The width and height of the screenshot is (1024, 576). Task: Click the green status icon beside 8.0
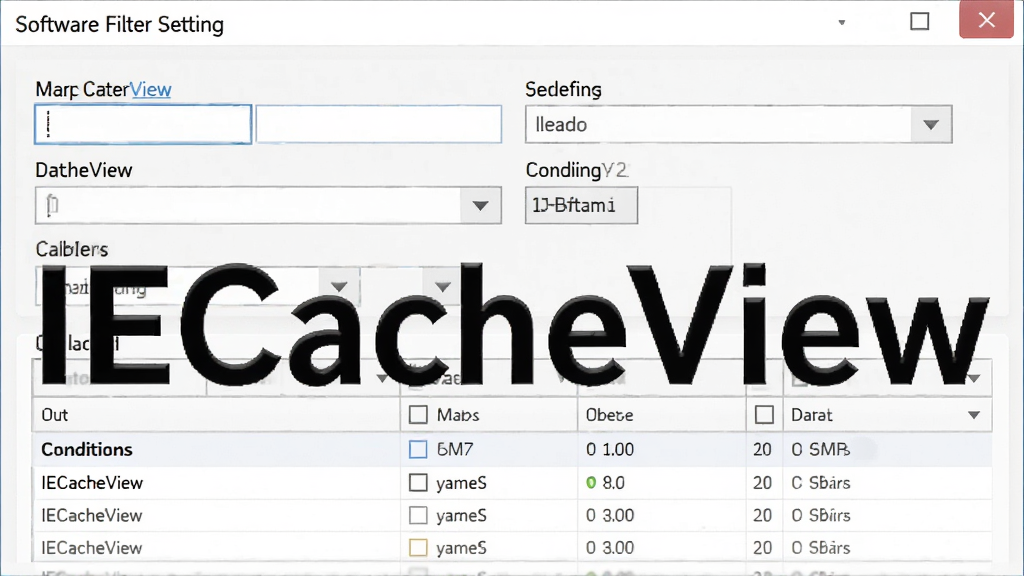(591, 483)
